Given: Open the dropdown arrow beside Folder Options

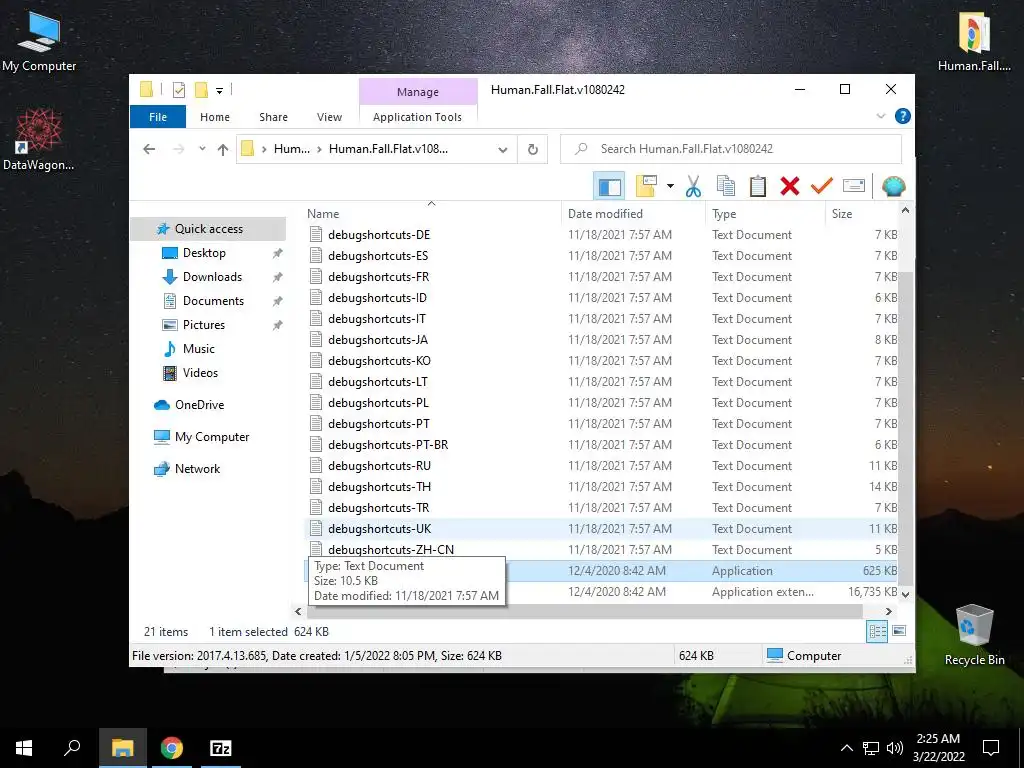Looking at the screenshot, I should (670, 187).
